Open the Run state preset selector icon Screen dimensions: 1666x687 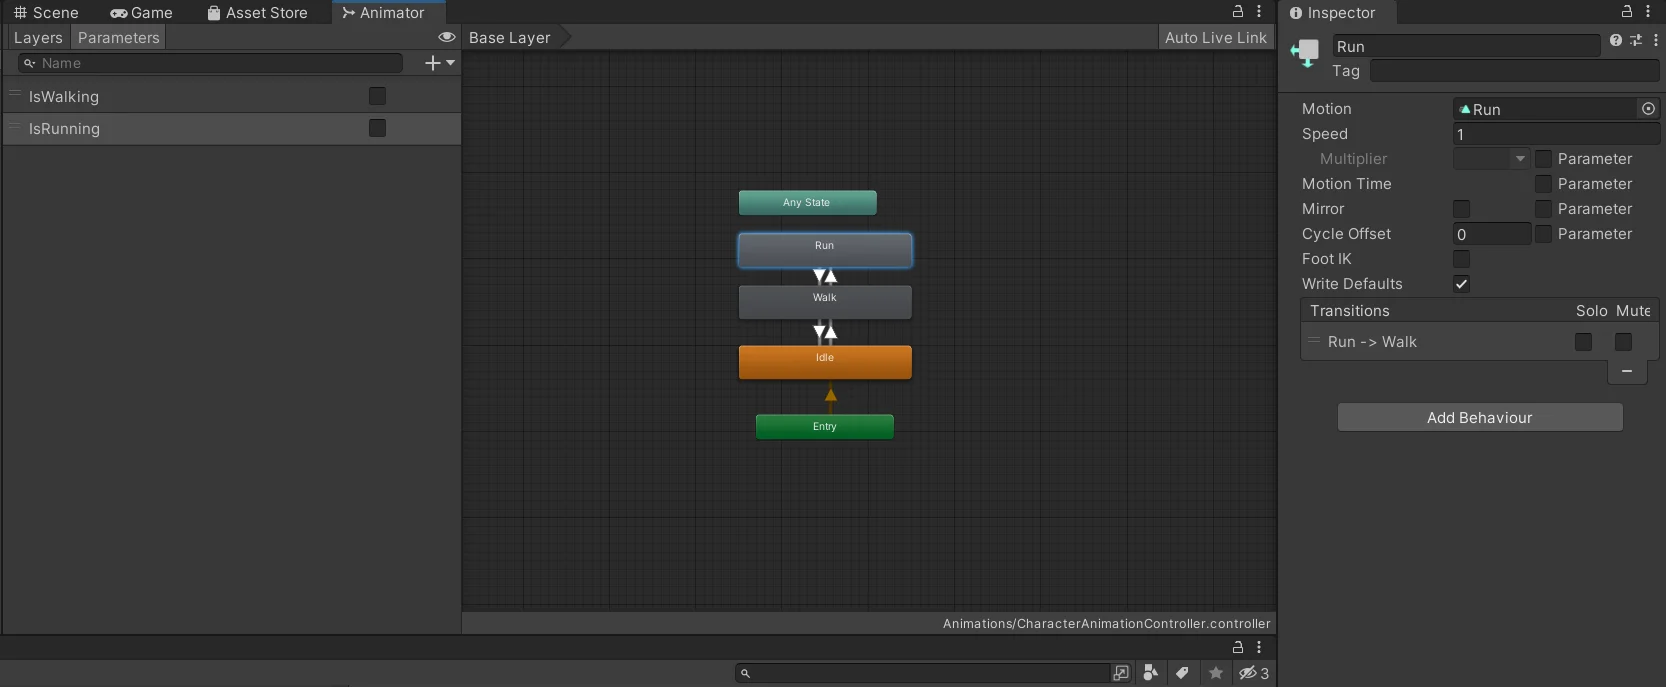pyautogui.click(x=1636, y=41)
